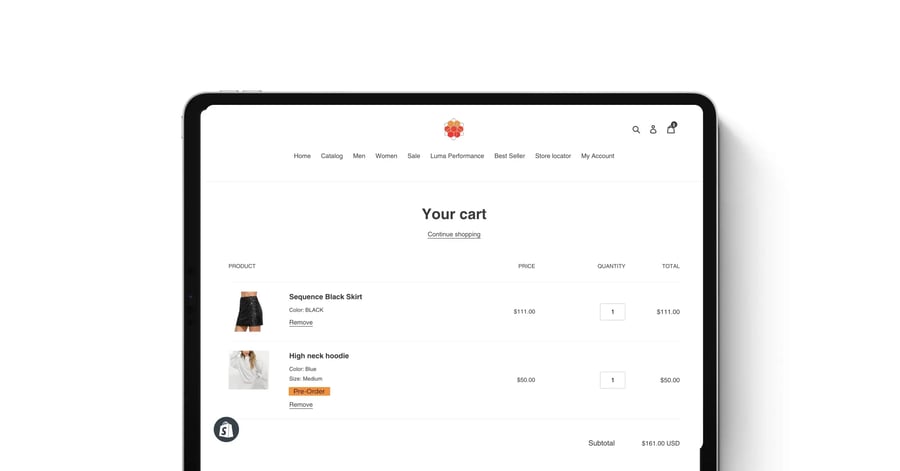The width and height of the screenshot is (900, 471).
Task: Open the High neck hoodie product title
Action: (319, 356)
